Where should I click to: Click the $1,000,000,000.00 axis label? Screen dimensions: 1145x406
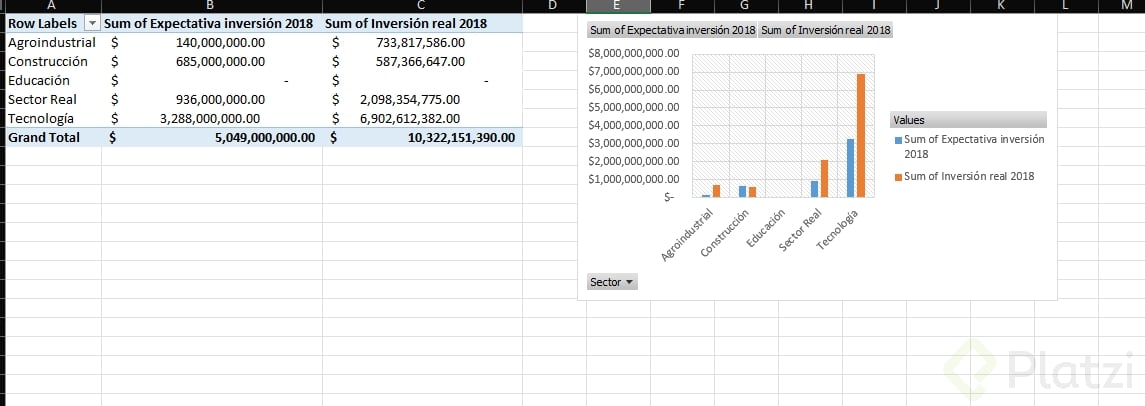click(x=633, y=179)
